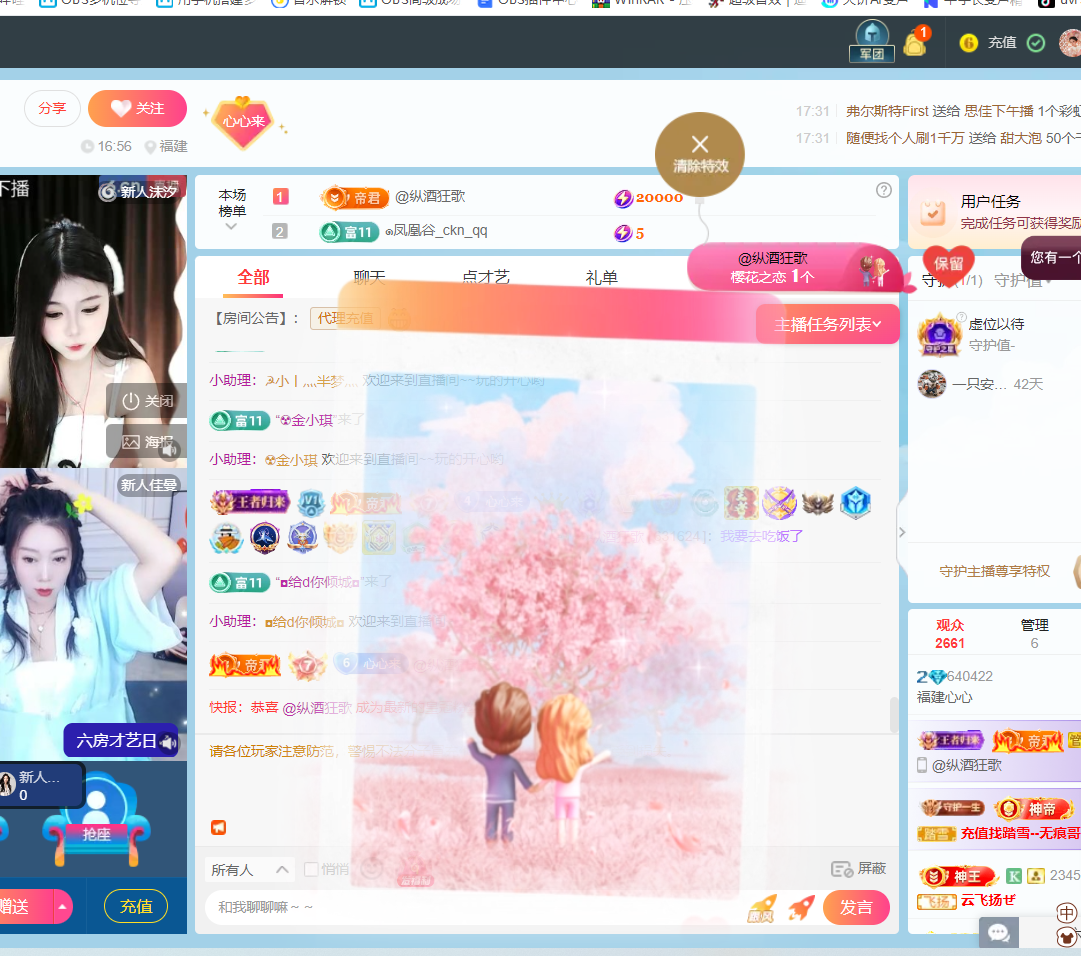Switch to the 礼单 tab
The image size is (1081, 956).
pos(601,278)
